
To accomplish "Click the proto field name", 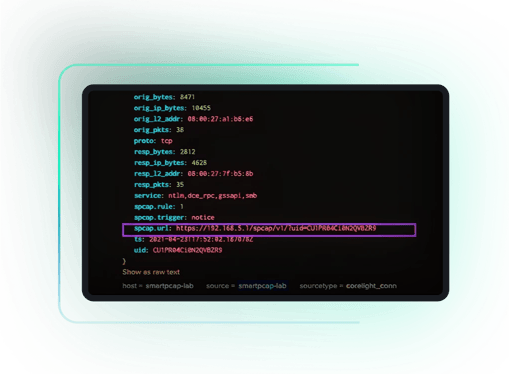I will click(x=145, y=141).
